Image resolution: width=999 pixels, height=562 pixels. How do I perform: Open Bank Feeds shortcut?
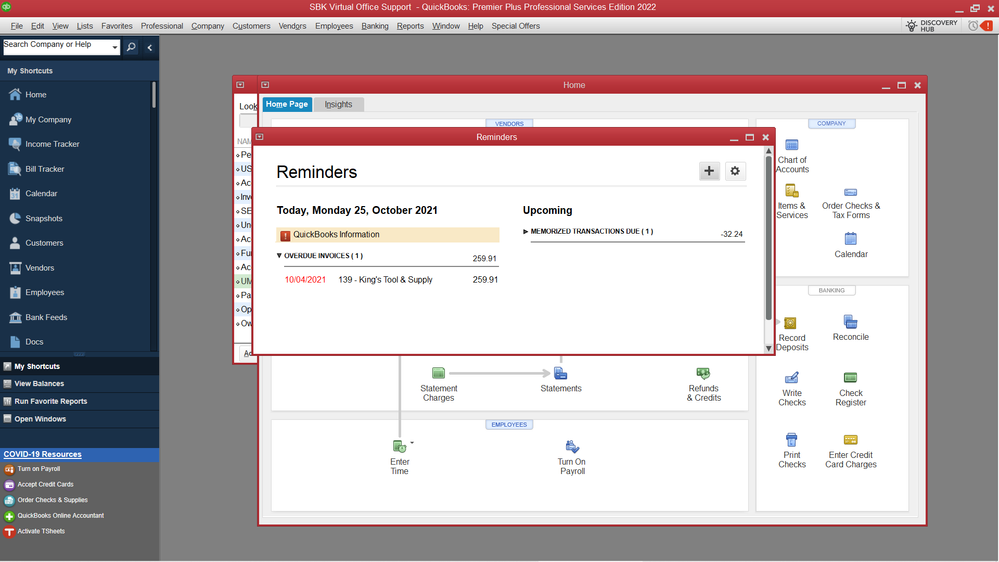[x=38, y=317]
